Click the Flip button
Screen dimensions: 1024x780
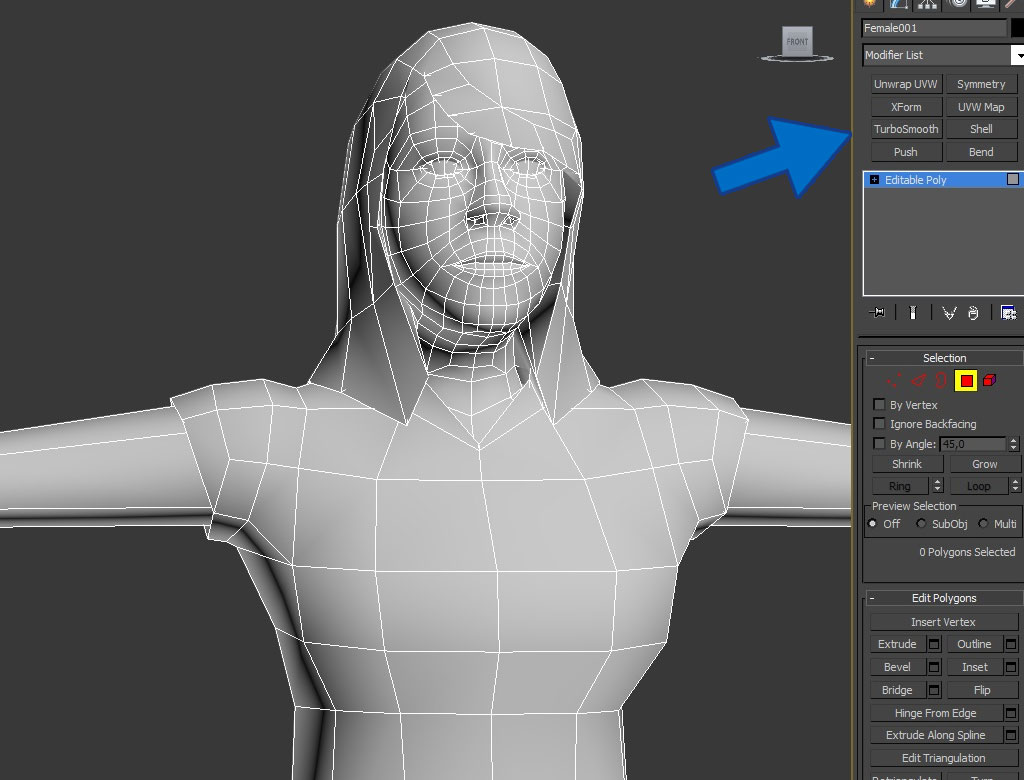[x=982, y=690]
